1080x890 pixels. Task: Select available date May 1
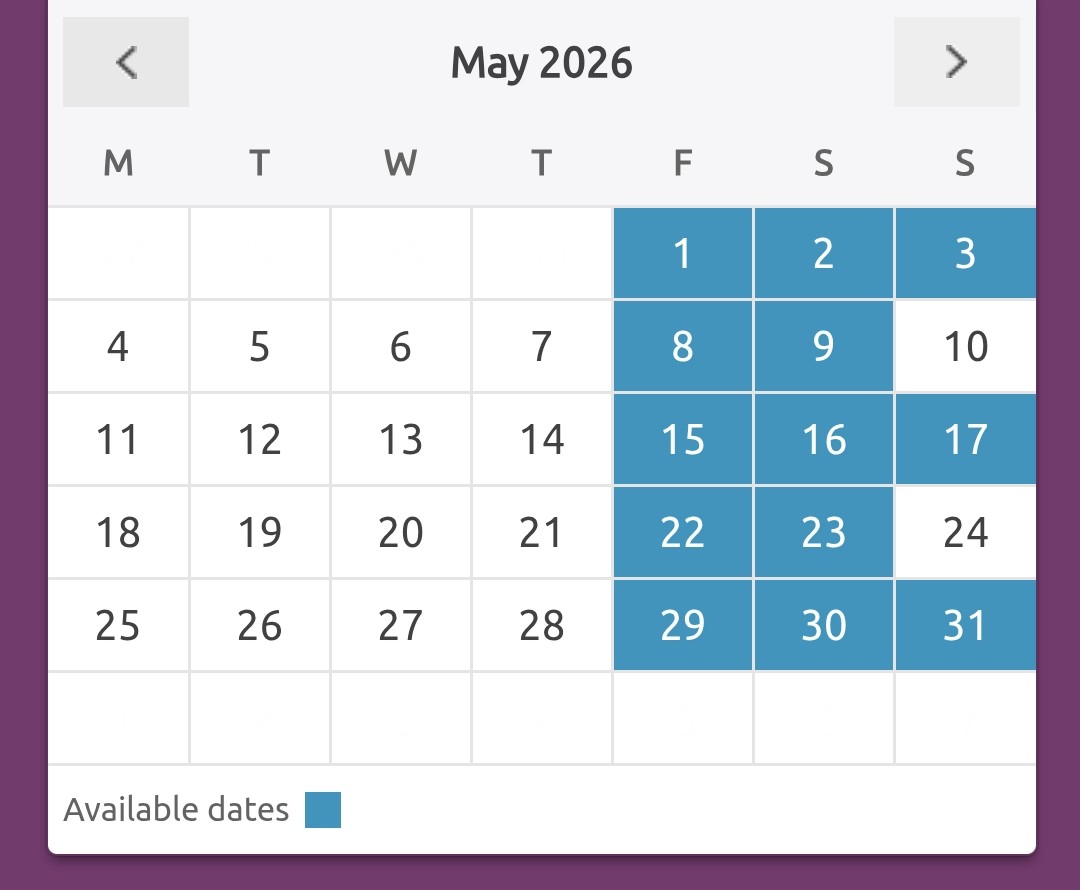(682, 254)
